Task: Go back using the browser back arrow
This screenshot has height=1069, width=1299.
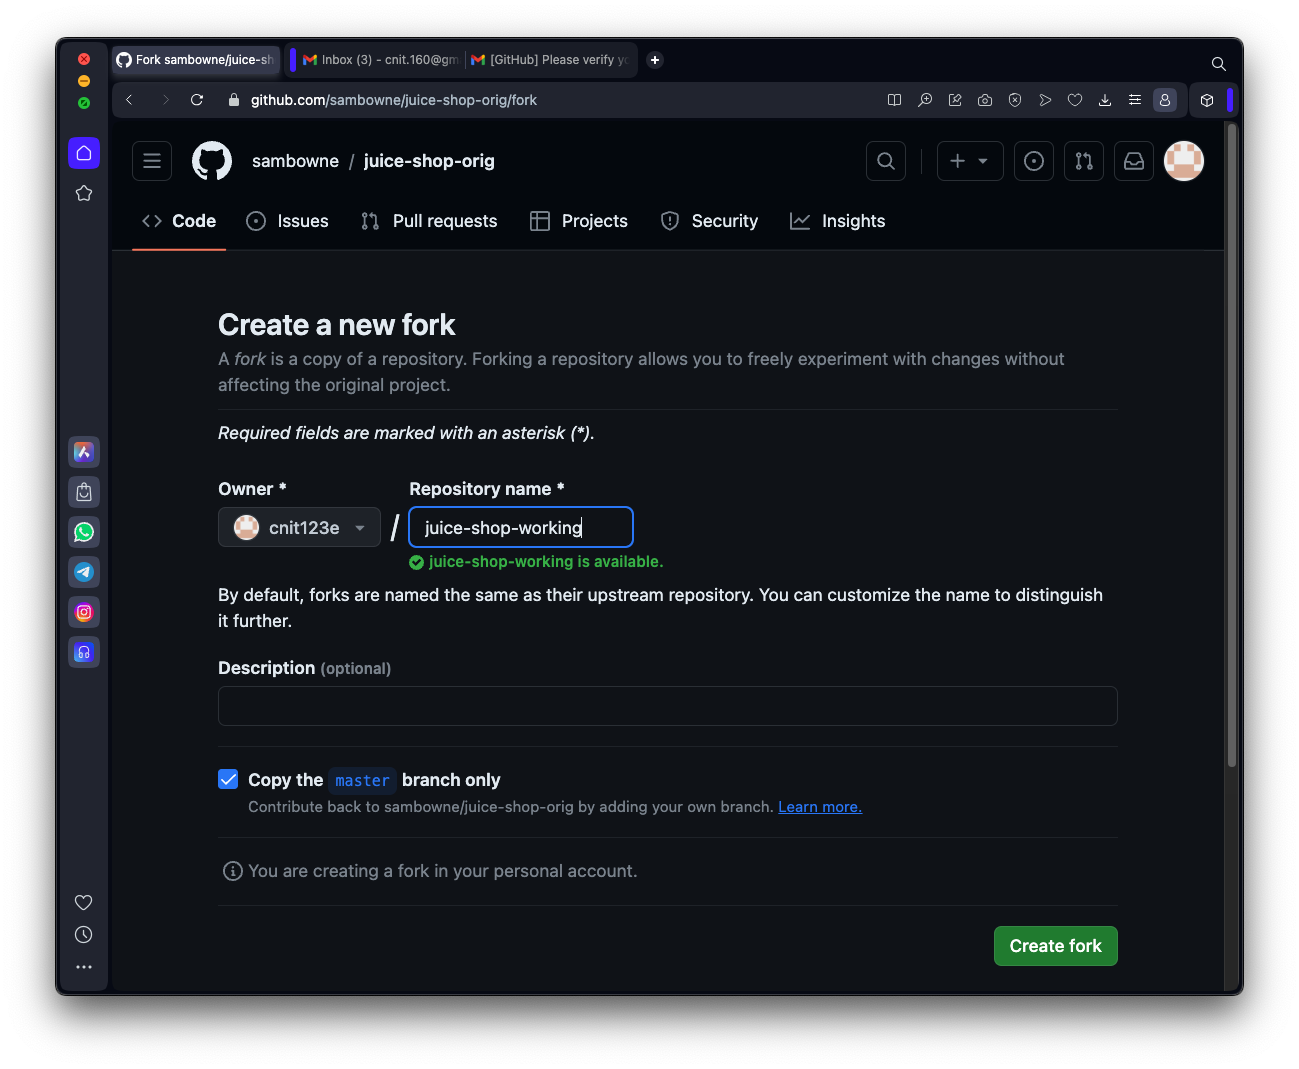Action: click(x=129, y=100)
